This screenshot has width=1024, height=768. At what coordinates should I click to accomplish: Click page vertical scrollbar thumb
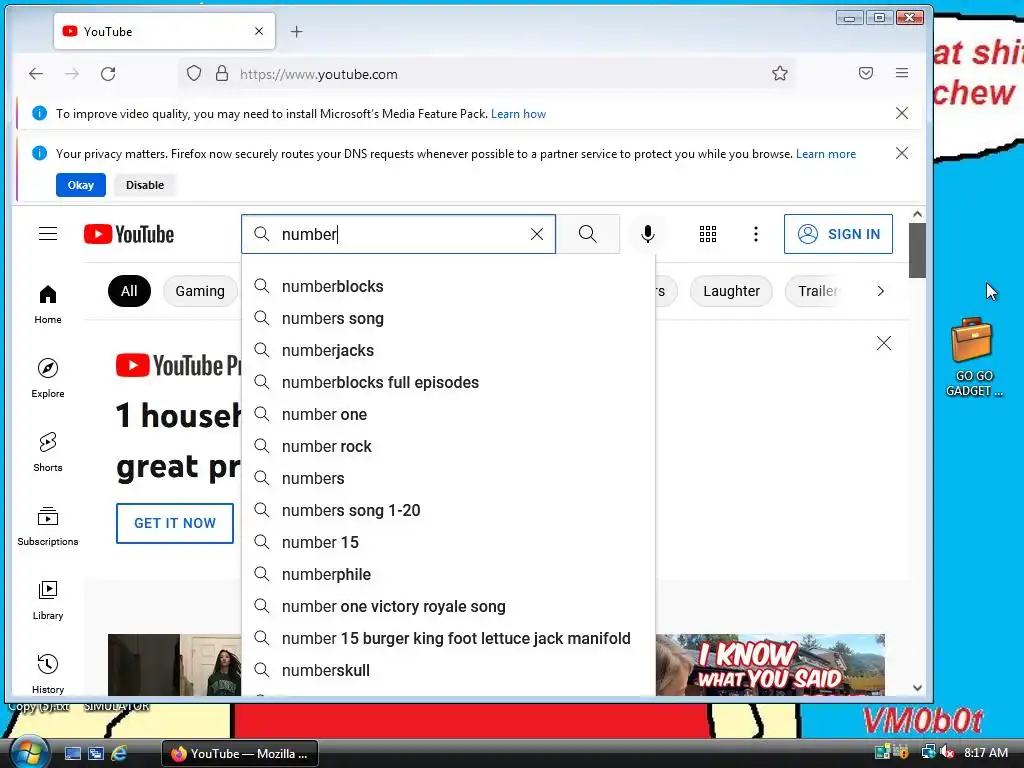tap(917, 249)
